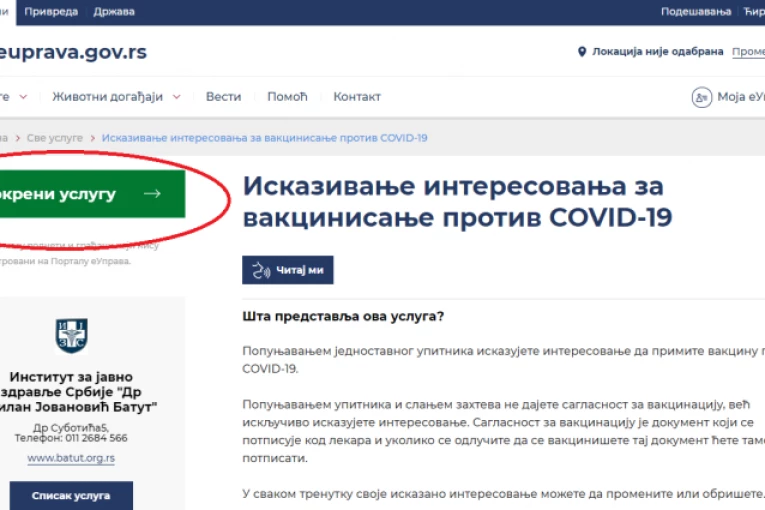
Task: Expand the Услуге menu chevron
Action: coord(23,97)
